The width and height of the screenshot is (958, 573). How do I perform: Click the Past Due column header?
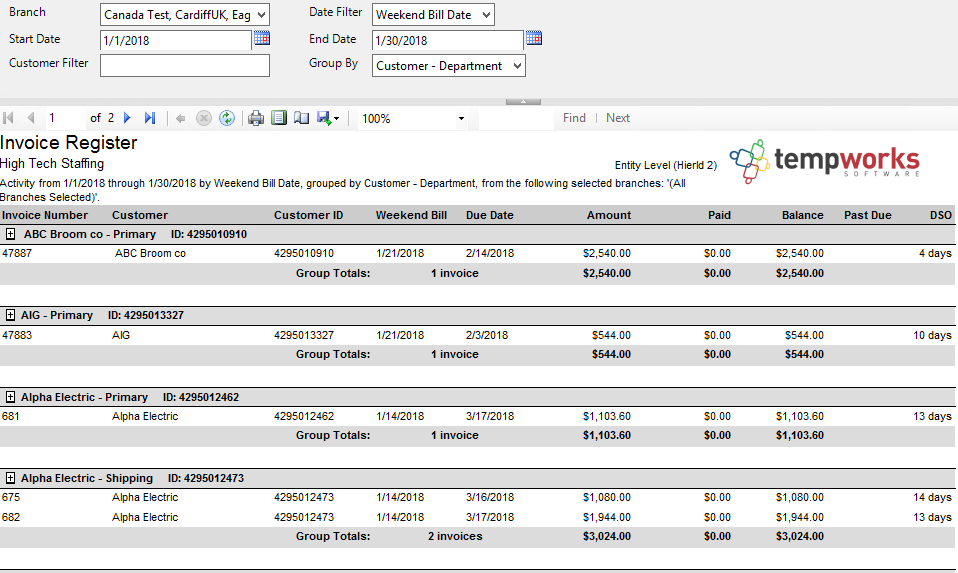(x=868, y=215)
